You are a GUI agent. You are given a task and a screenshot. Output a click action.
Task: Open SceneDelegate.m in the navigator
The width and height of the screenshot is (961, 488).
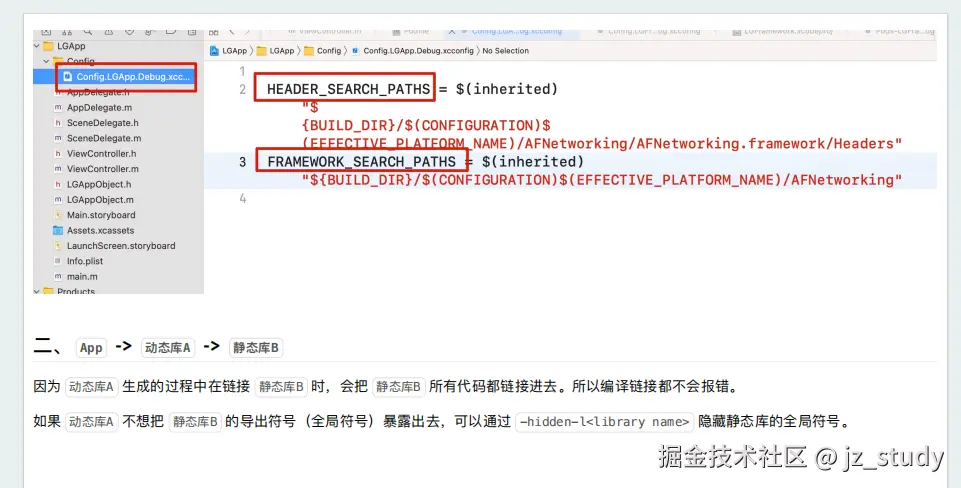pos(104,138)
